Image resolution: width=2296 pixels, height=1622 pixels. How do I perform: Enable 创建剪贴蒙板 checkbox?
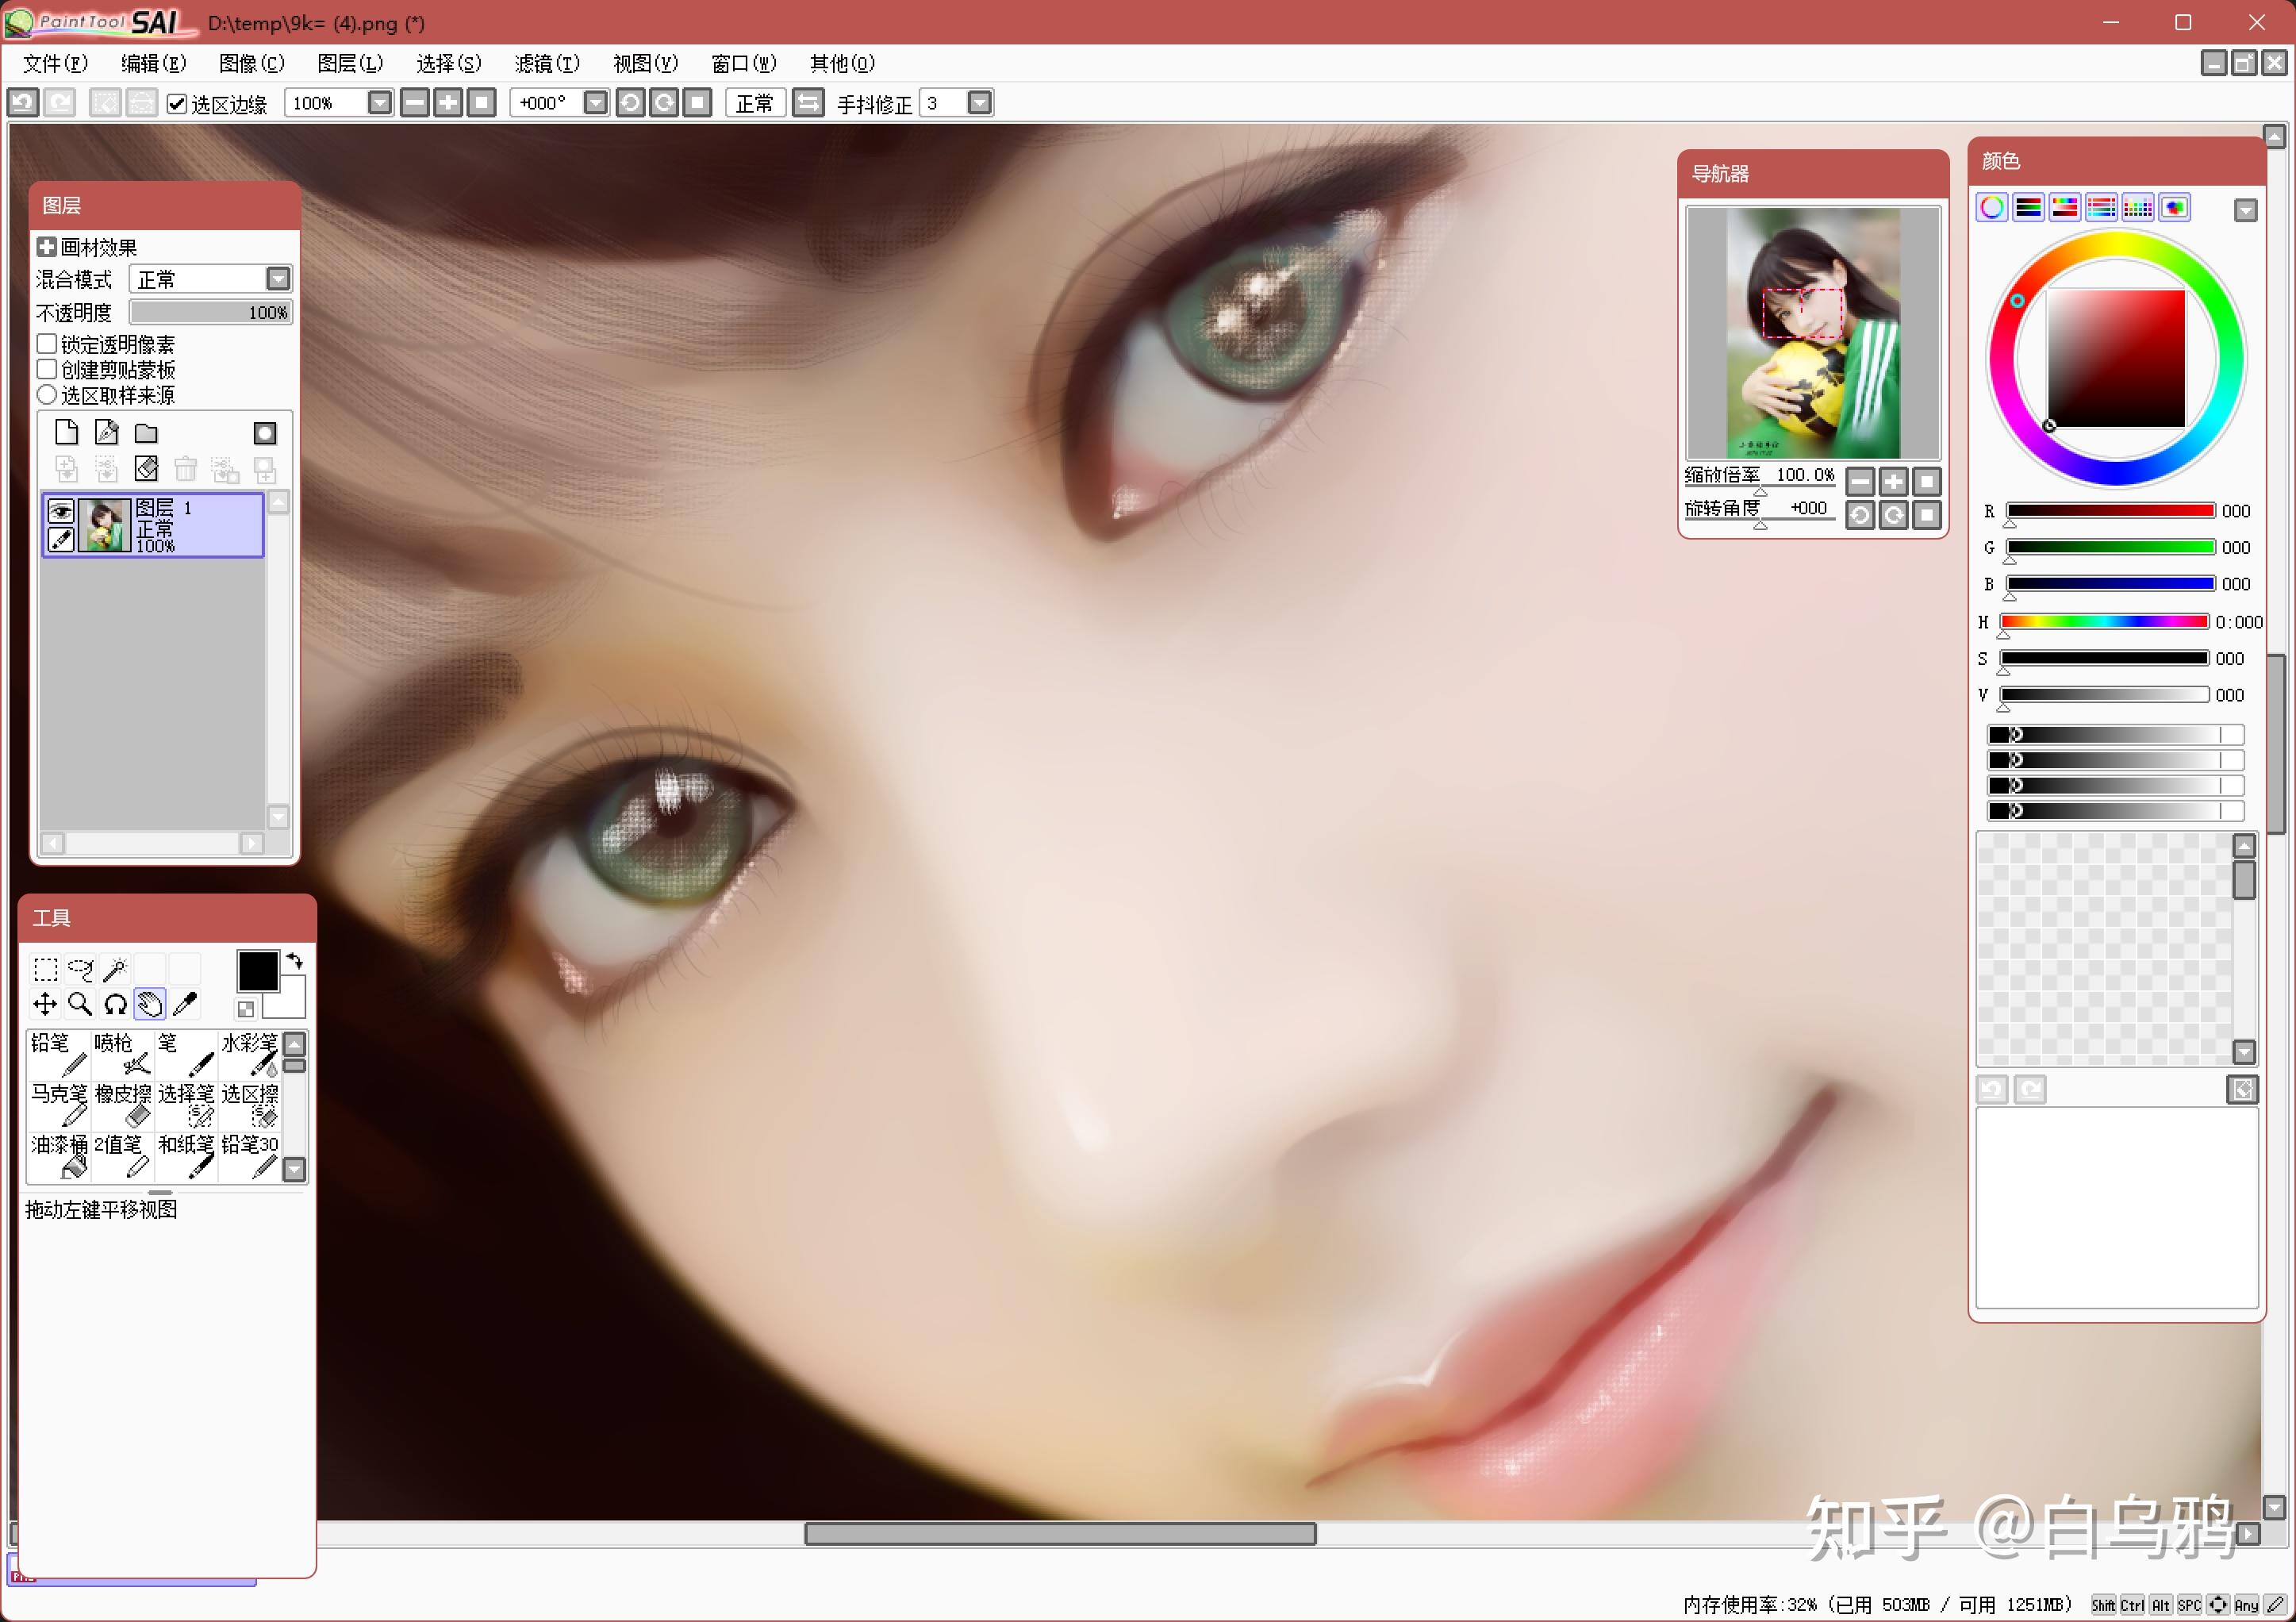[x=46, y=369]
